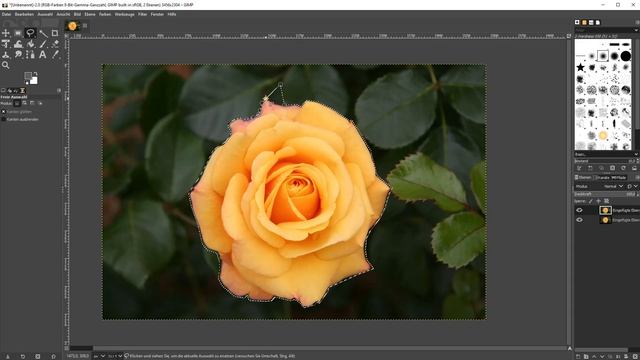This screenshot has width=640, height=360.
Task: Select the Fuzzy Select wand tool
Action: (43, 33)
